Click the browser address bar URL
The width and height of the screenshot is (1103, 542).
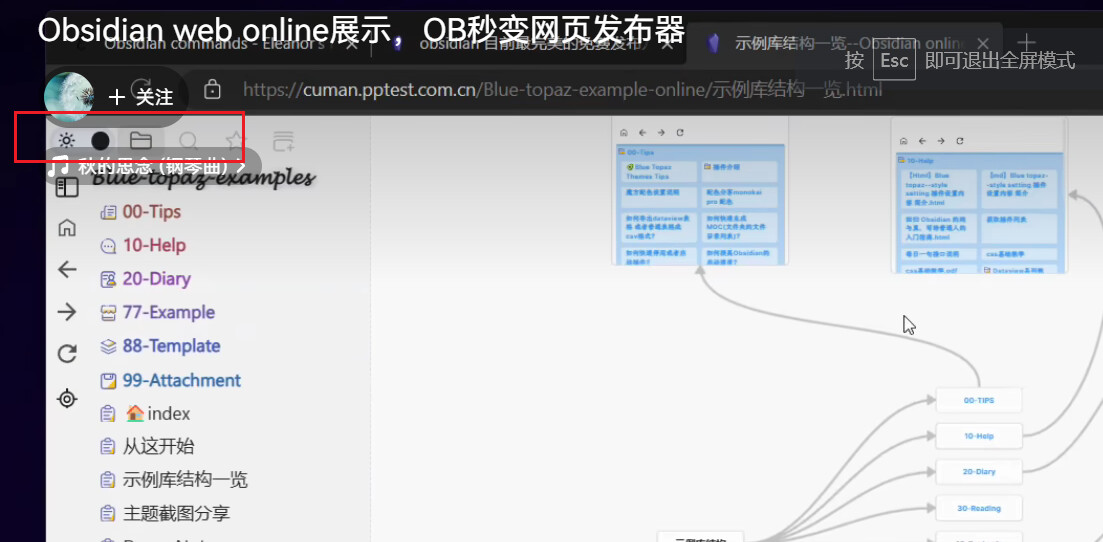563,90
